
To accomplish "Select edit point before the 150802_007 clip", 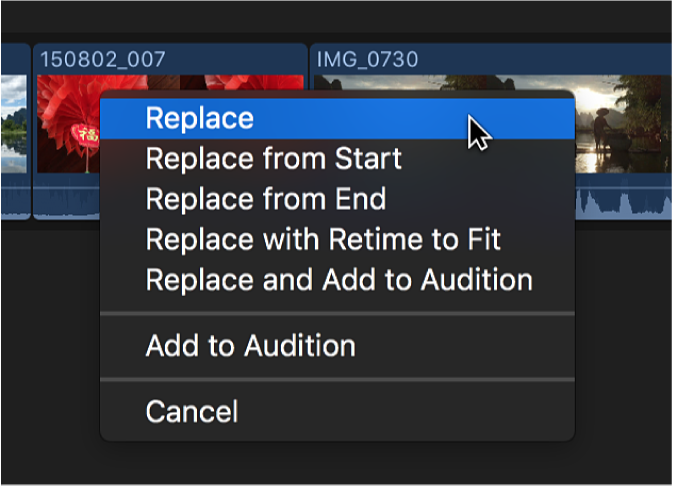I will click(32, 130).
